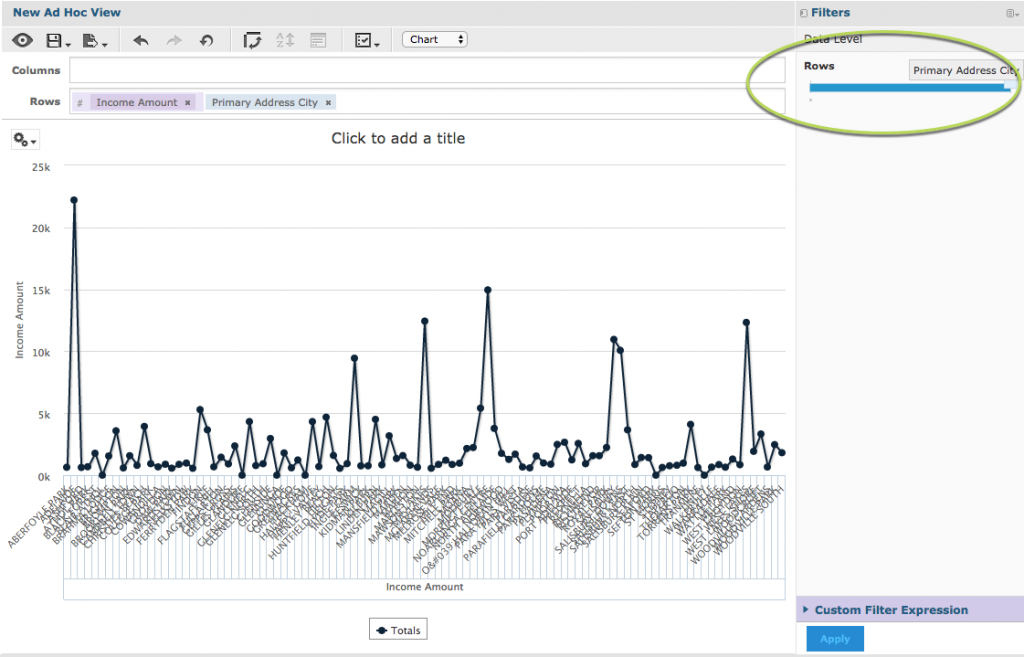
Task: Open the chart gear options menu
Action: 25,140
